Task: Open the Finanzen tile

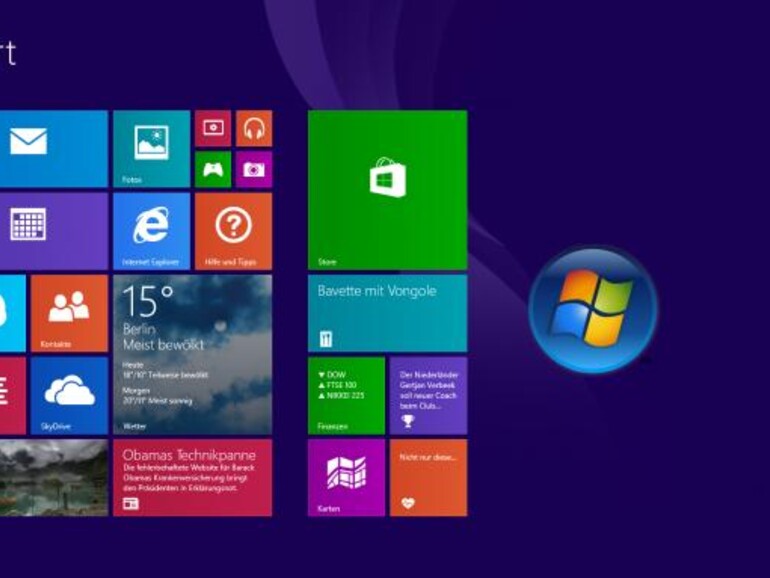Action: coord(346,396)
